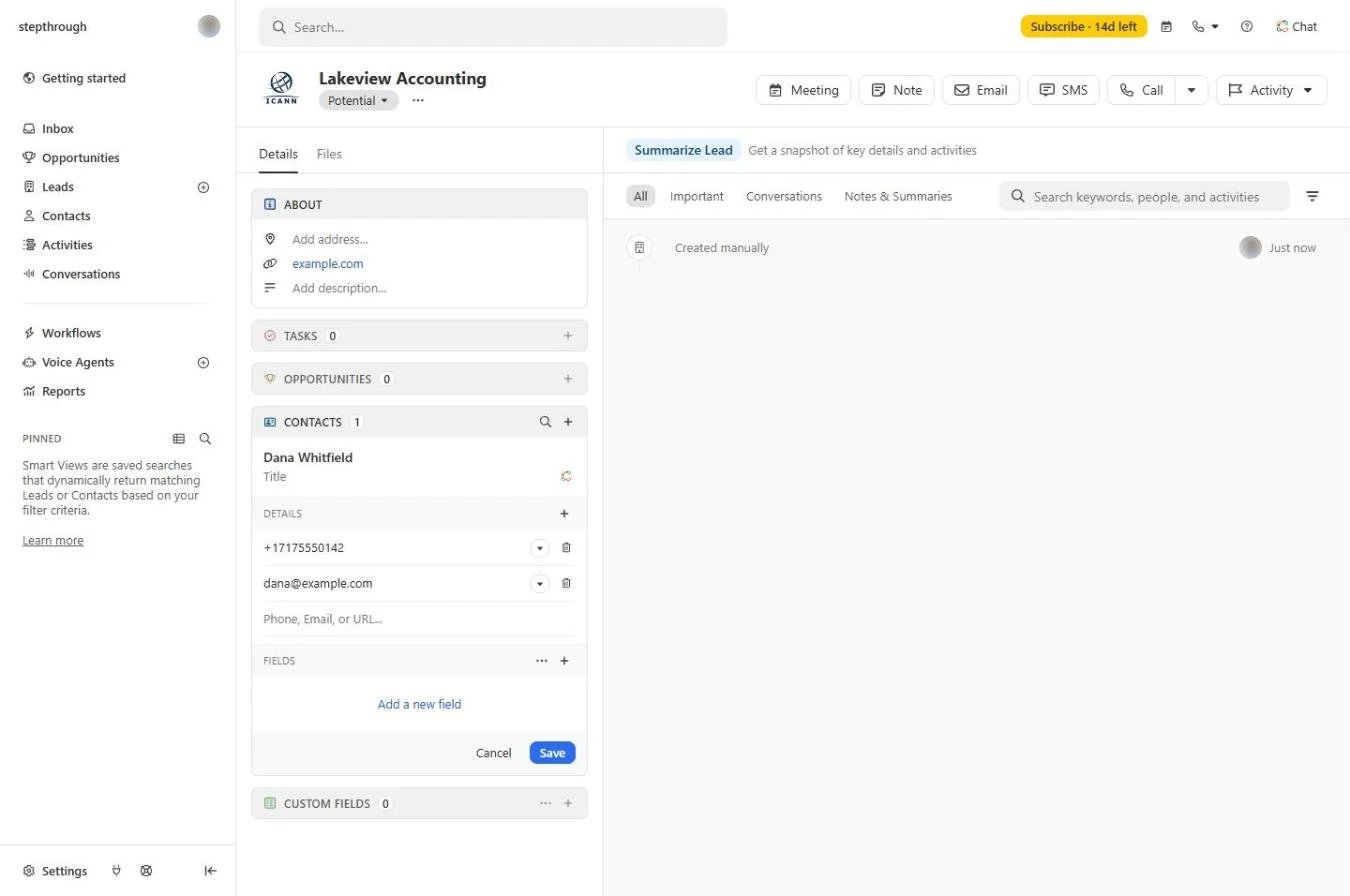The height and width of the screenshot is (896, 1350).
Task: Open the Potential status dropdown
Action: (x=359, y=101)
